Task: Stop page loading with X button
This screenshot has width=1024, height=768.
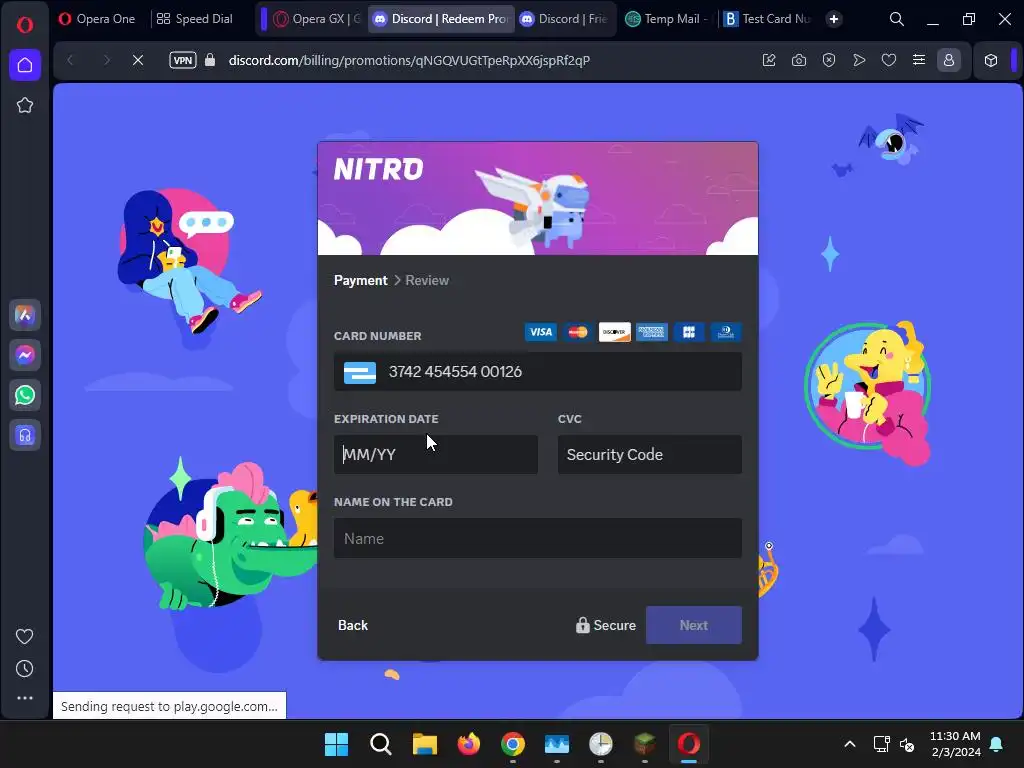Action: [138, 60]
